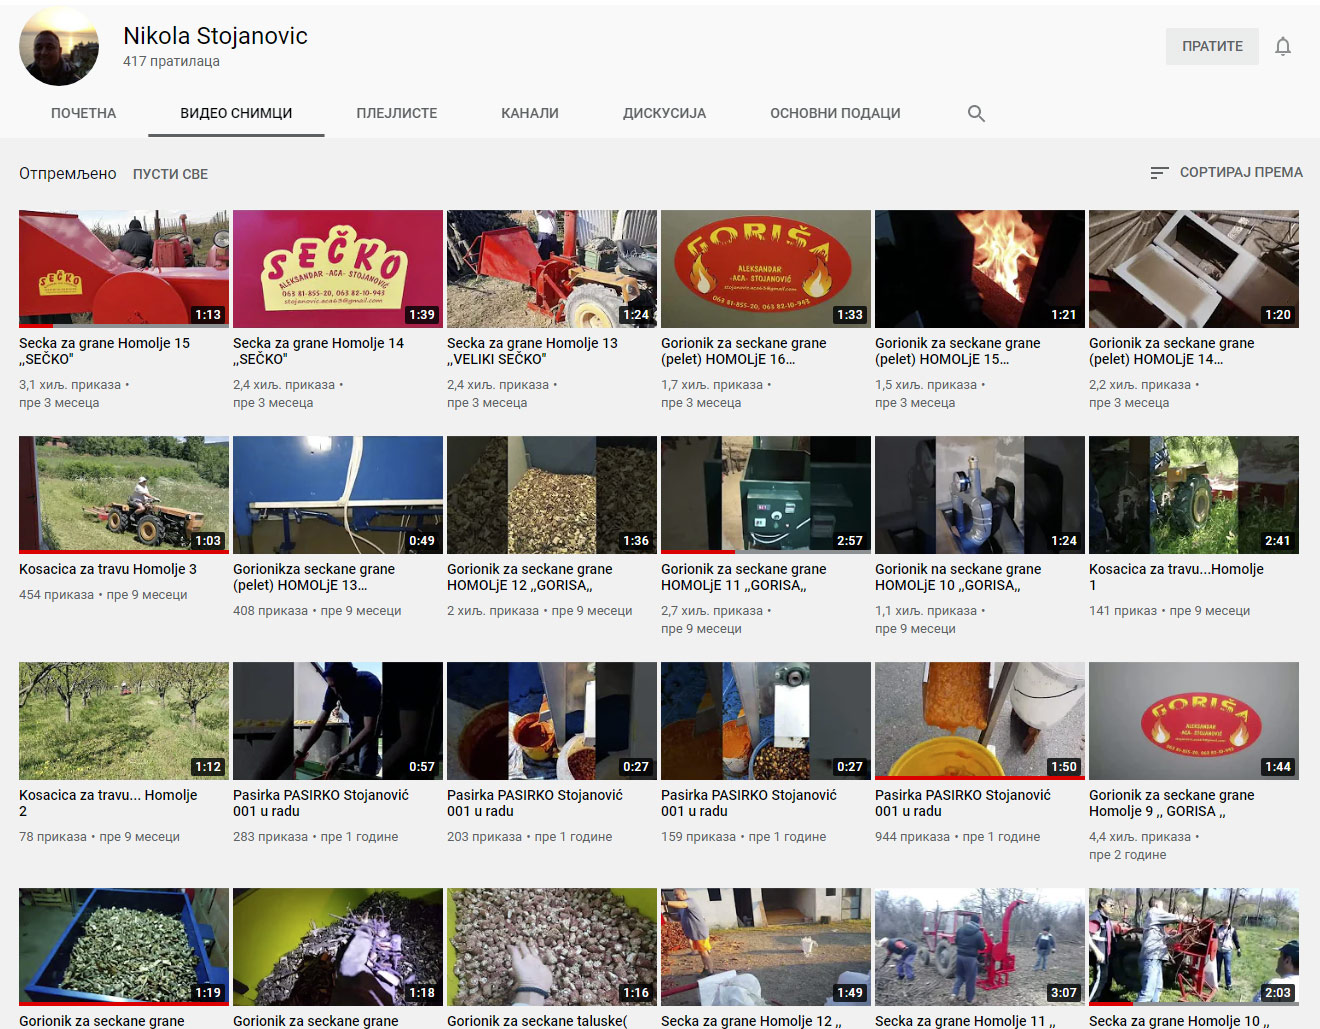
Task: Open the СОРТИРАЈ ПРЕМА sort dropdown
Action: point(1227,173)
